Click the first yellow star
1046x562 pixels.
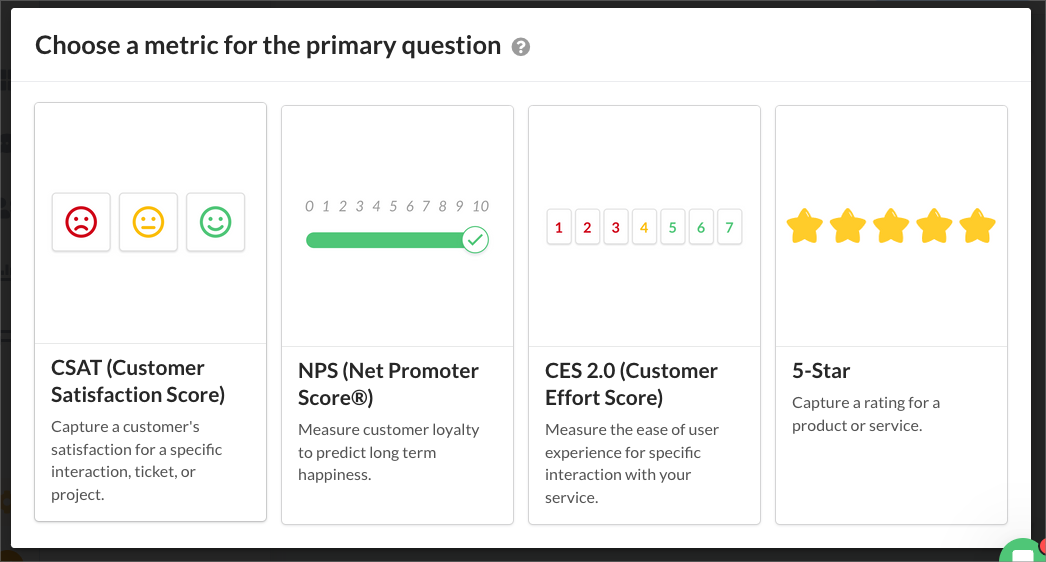tap(805, 226)
